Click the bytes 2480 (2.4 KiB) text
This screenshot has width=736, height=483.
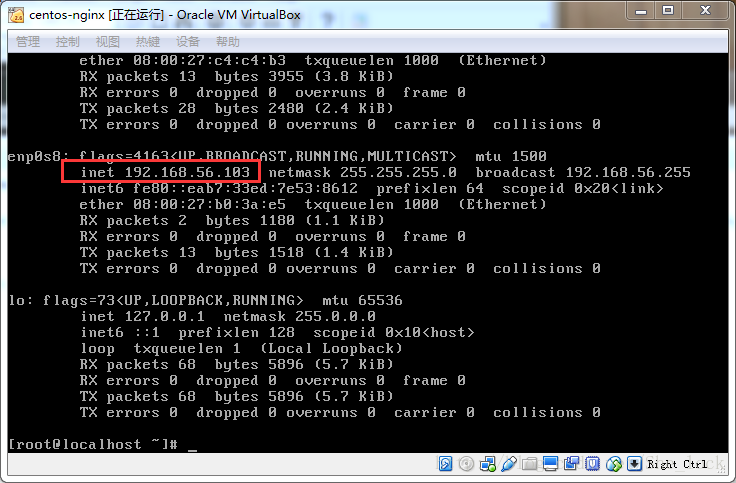304,108
